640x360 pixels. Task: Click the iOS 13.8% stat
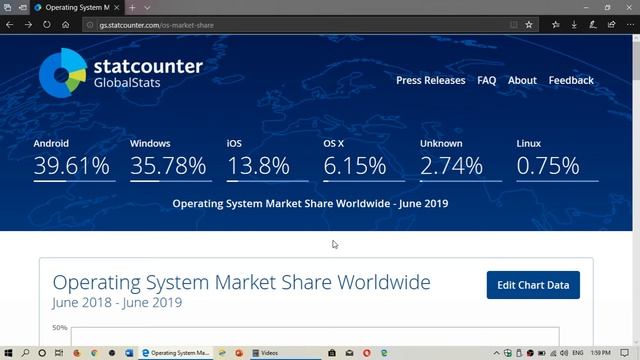[267, 160]
